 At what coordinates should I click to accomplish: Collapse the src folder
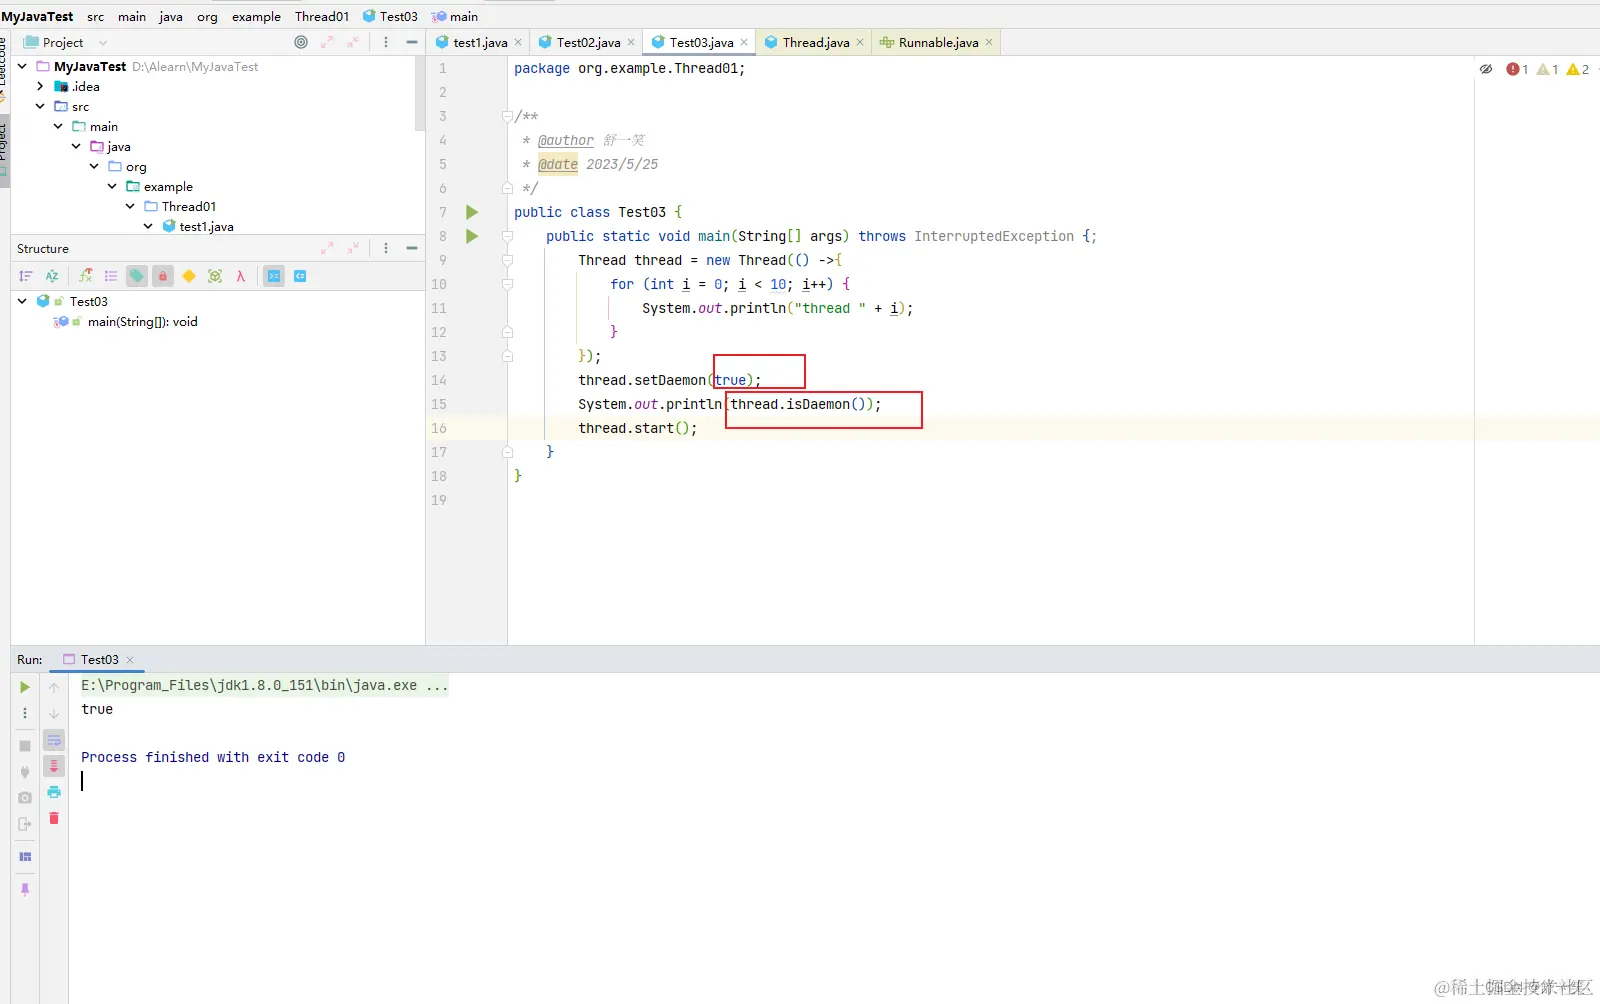[x=40, y=106]
